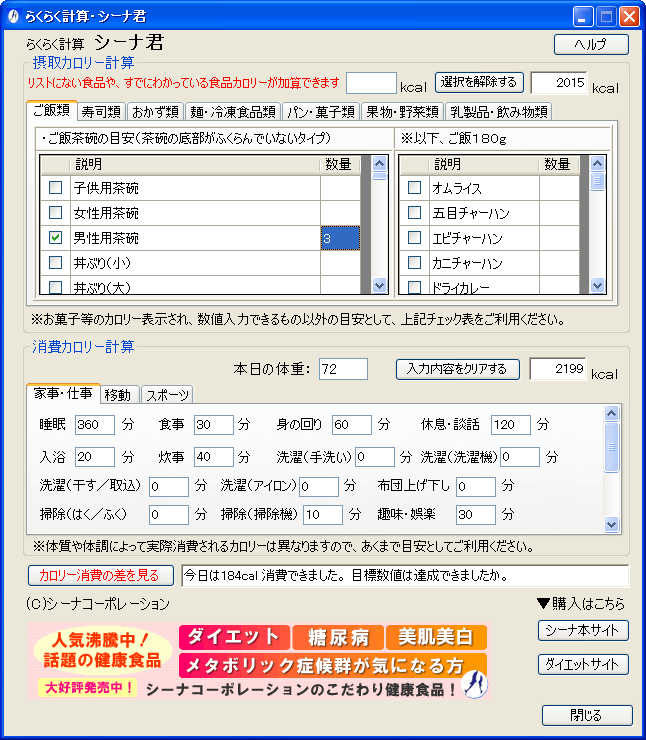Click the 洗濯(干す/取込) minutes field
This screenshot has width=646, height=740.
169,487
